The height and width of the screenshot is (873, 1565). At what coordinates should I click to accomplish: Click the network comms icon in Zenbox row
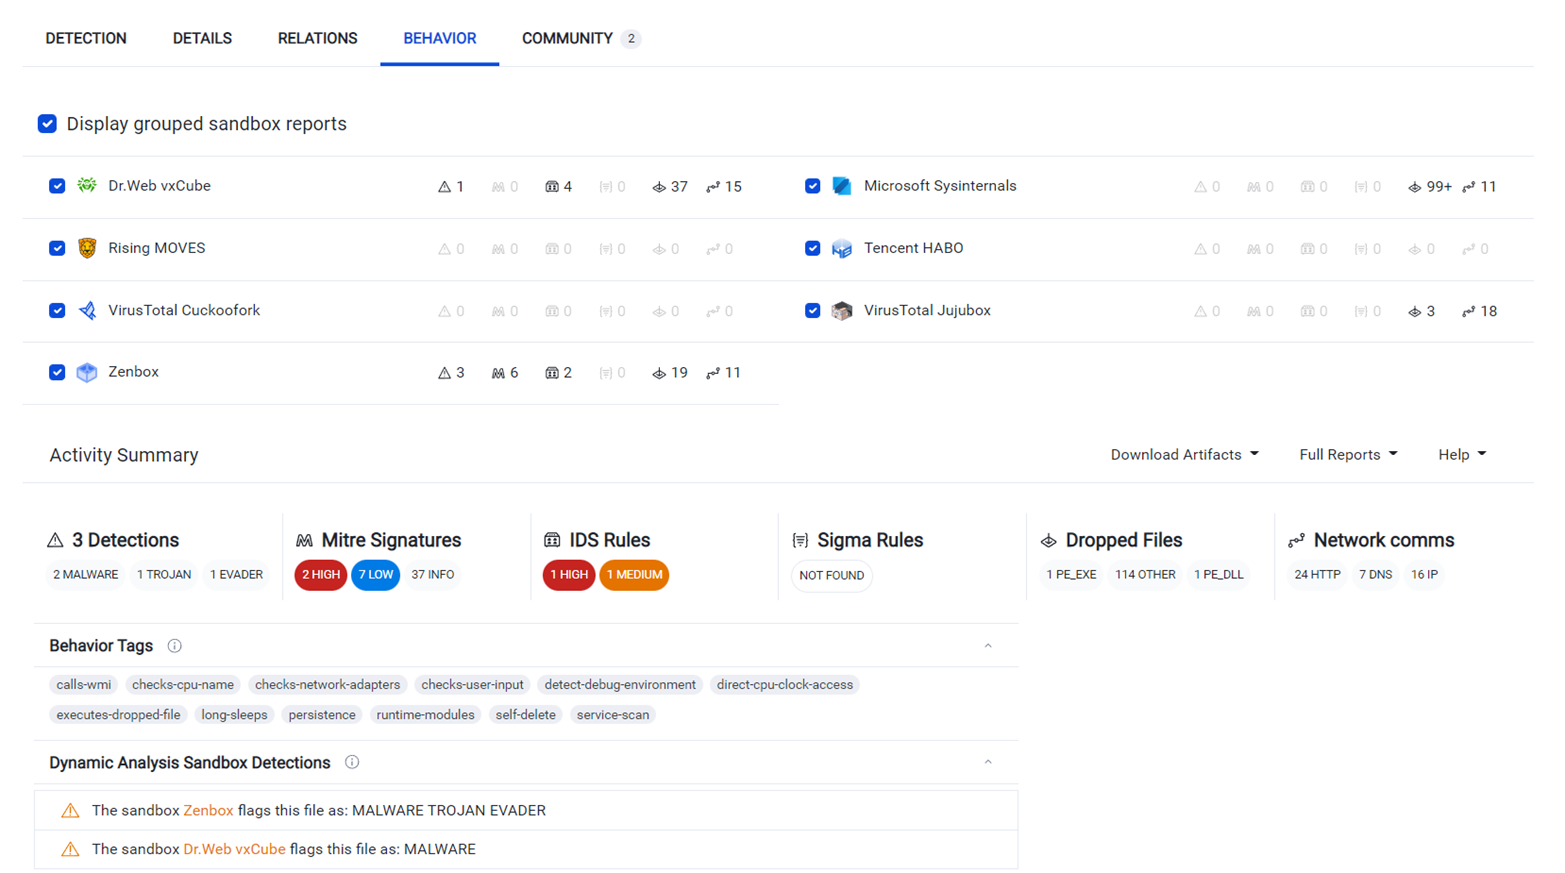pos(713,373)
